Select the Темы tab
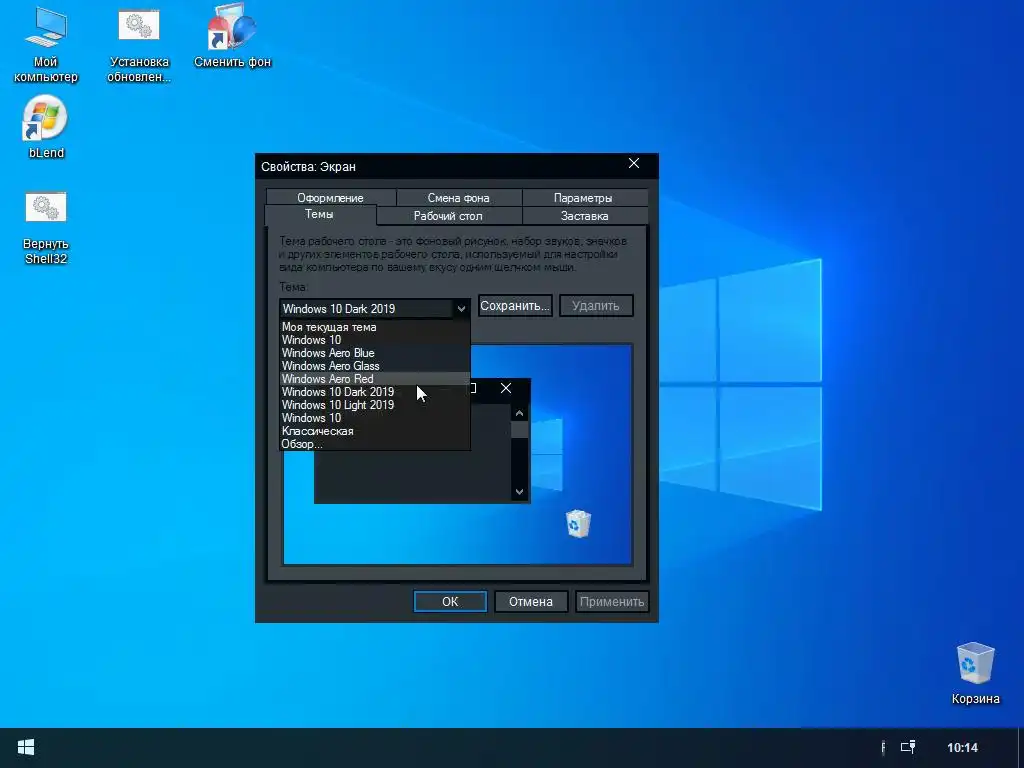This screenshot has height=768, width=1024. pos(319,214)
